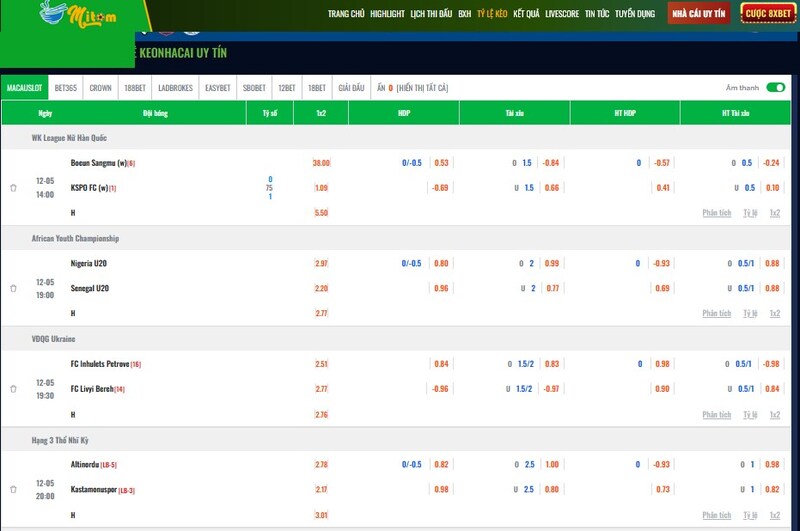
Task: Click Hạng 3 Thổ Nhĩ Kỳ league header
Action: tap(60, 440)
